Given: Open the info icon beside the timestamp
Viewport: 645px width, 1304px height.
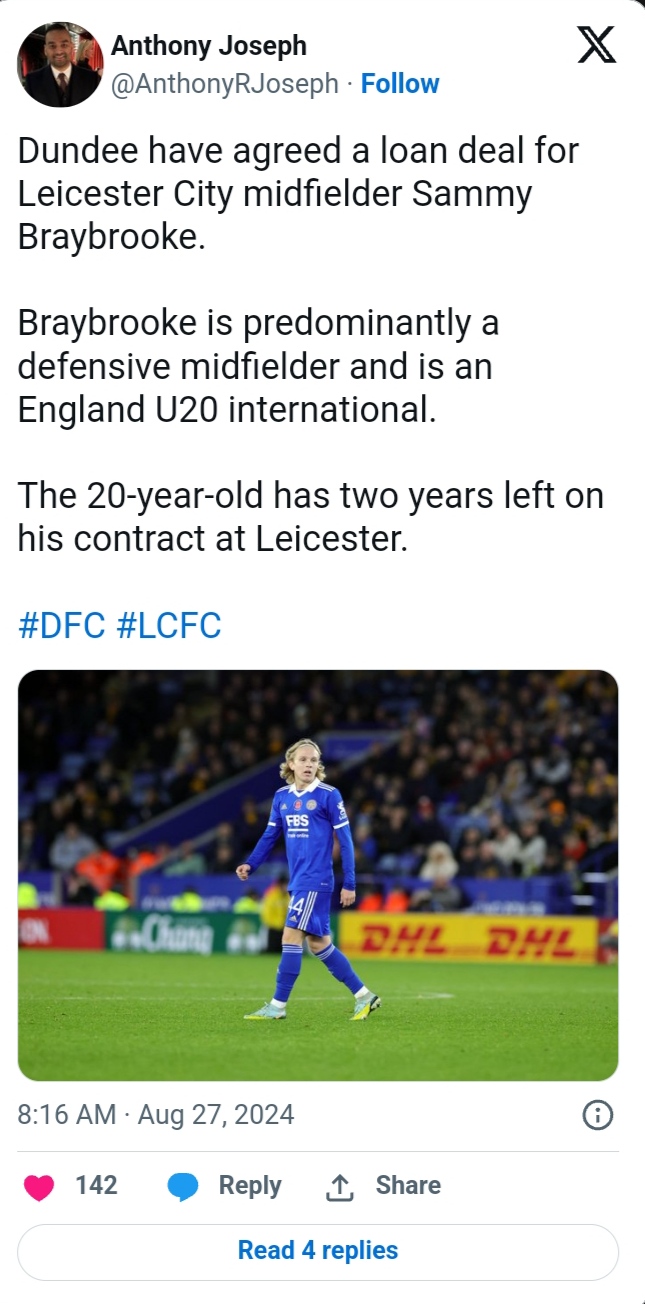Looking at the screenshot, I should pyautogui.click(x=597, y=1115).
